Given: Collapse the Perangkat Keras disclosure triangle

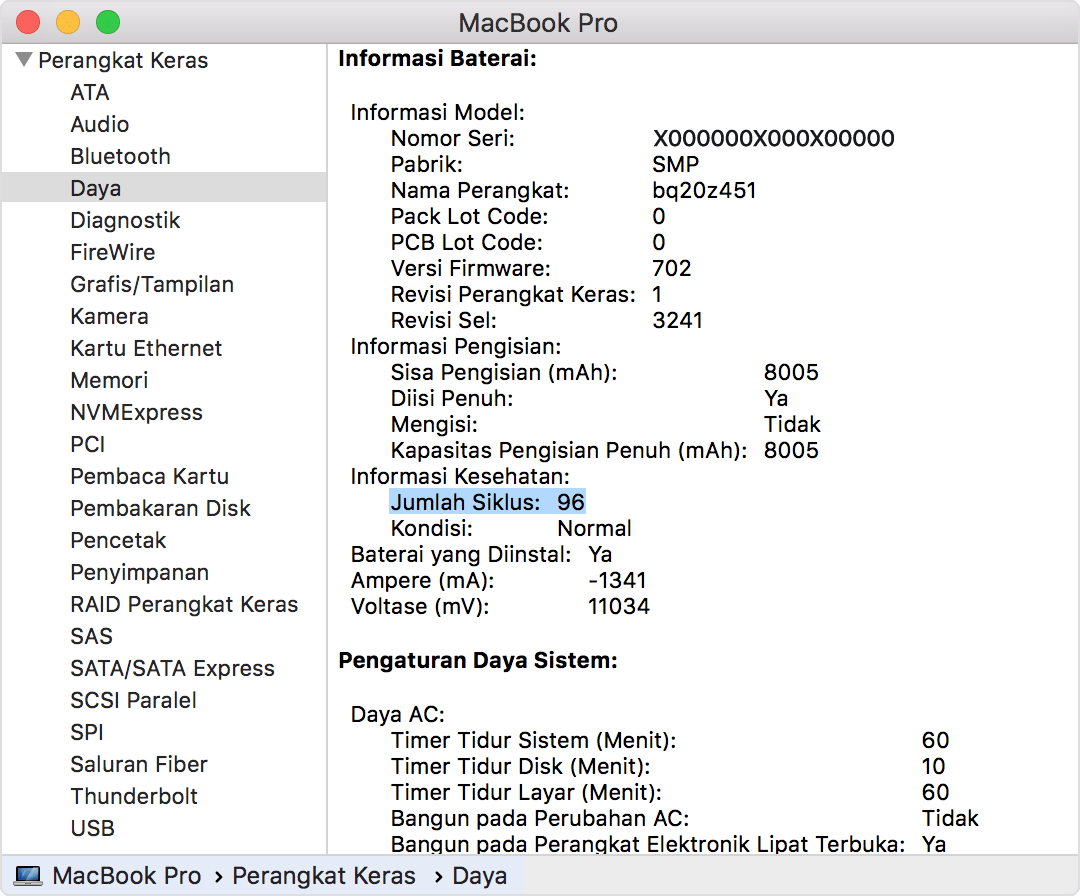Looking at the screenshot, I should [x=24, y=60].
